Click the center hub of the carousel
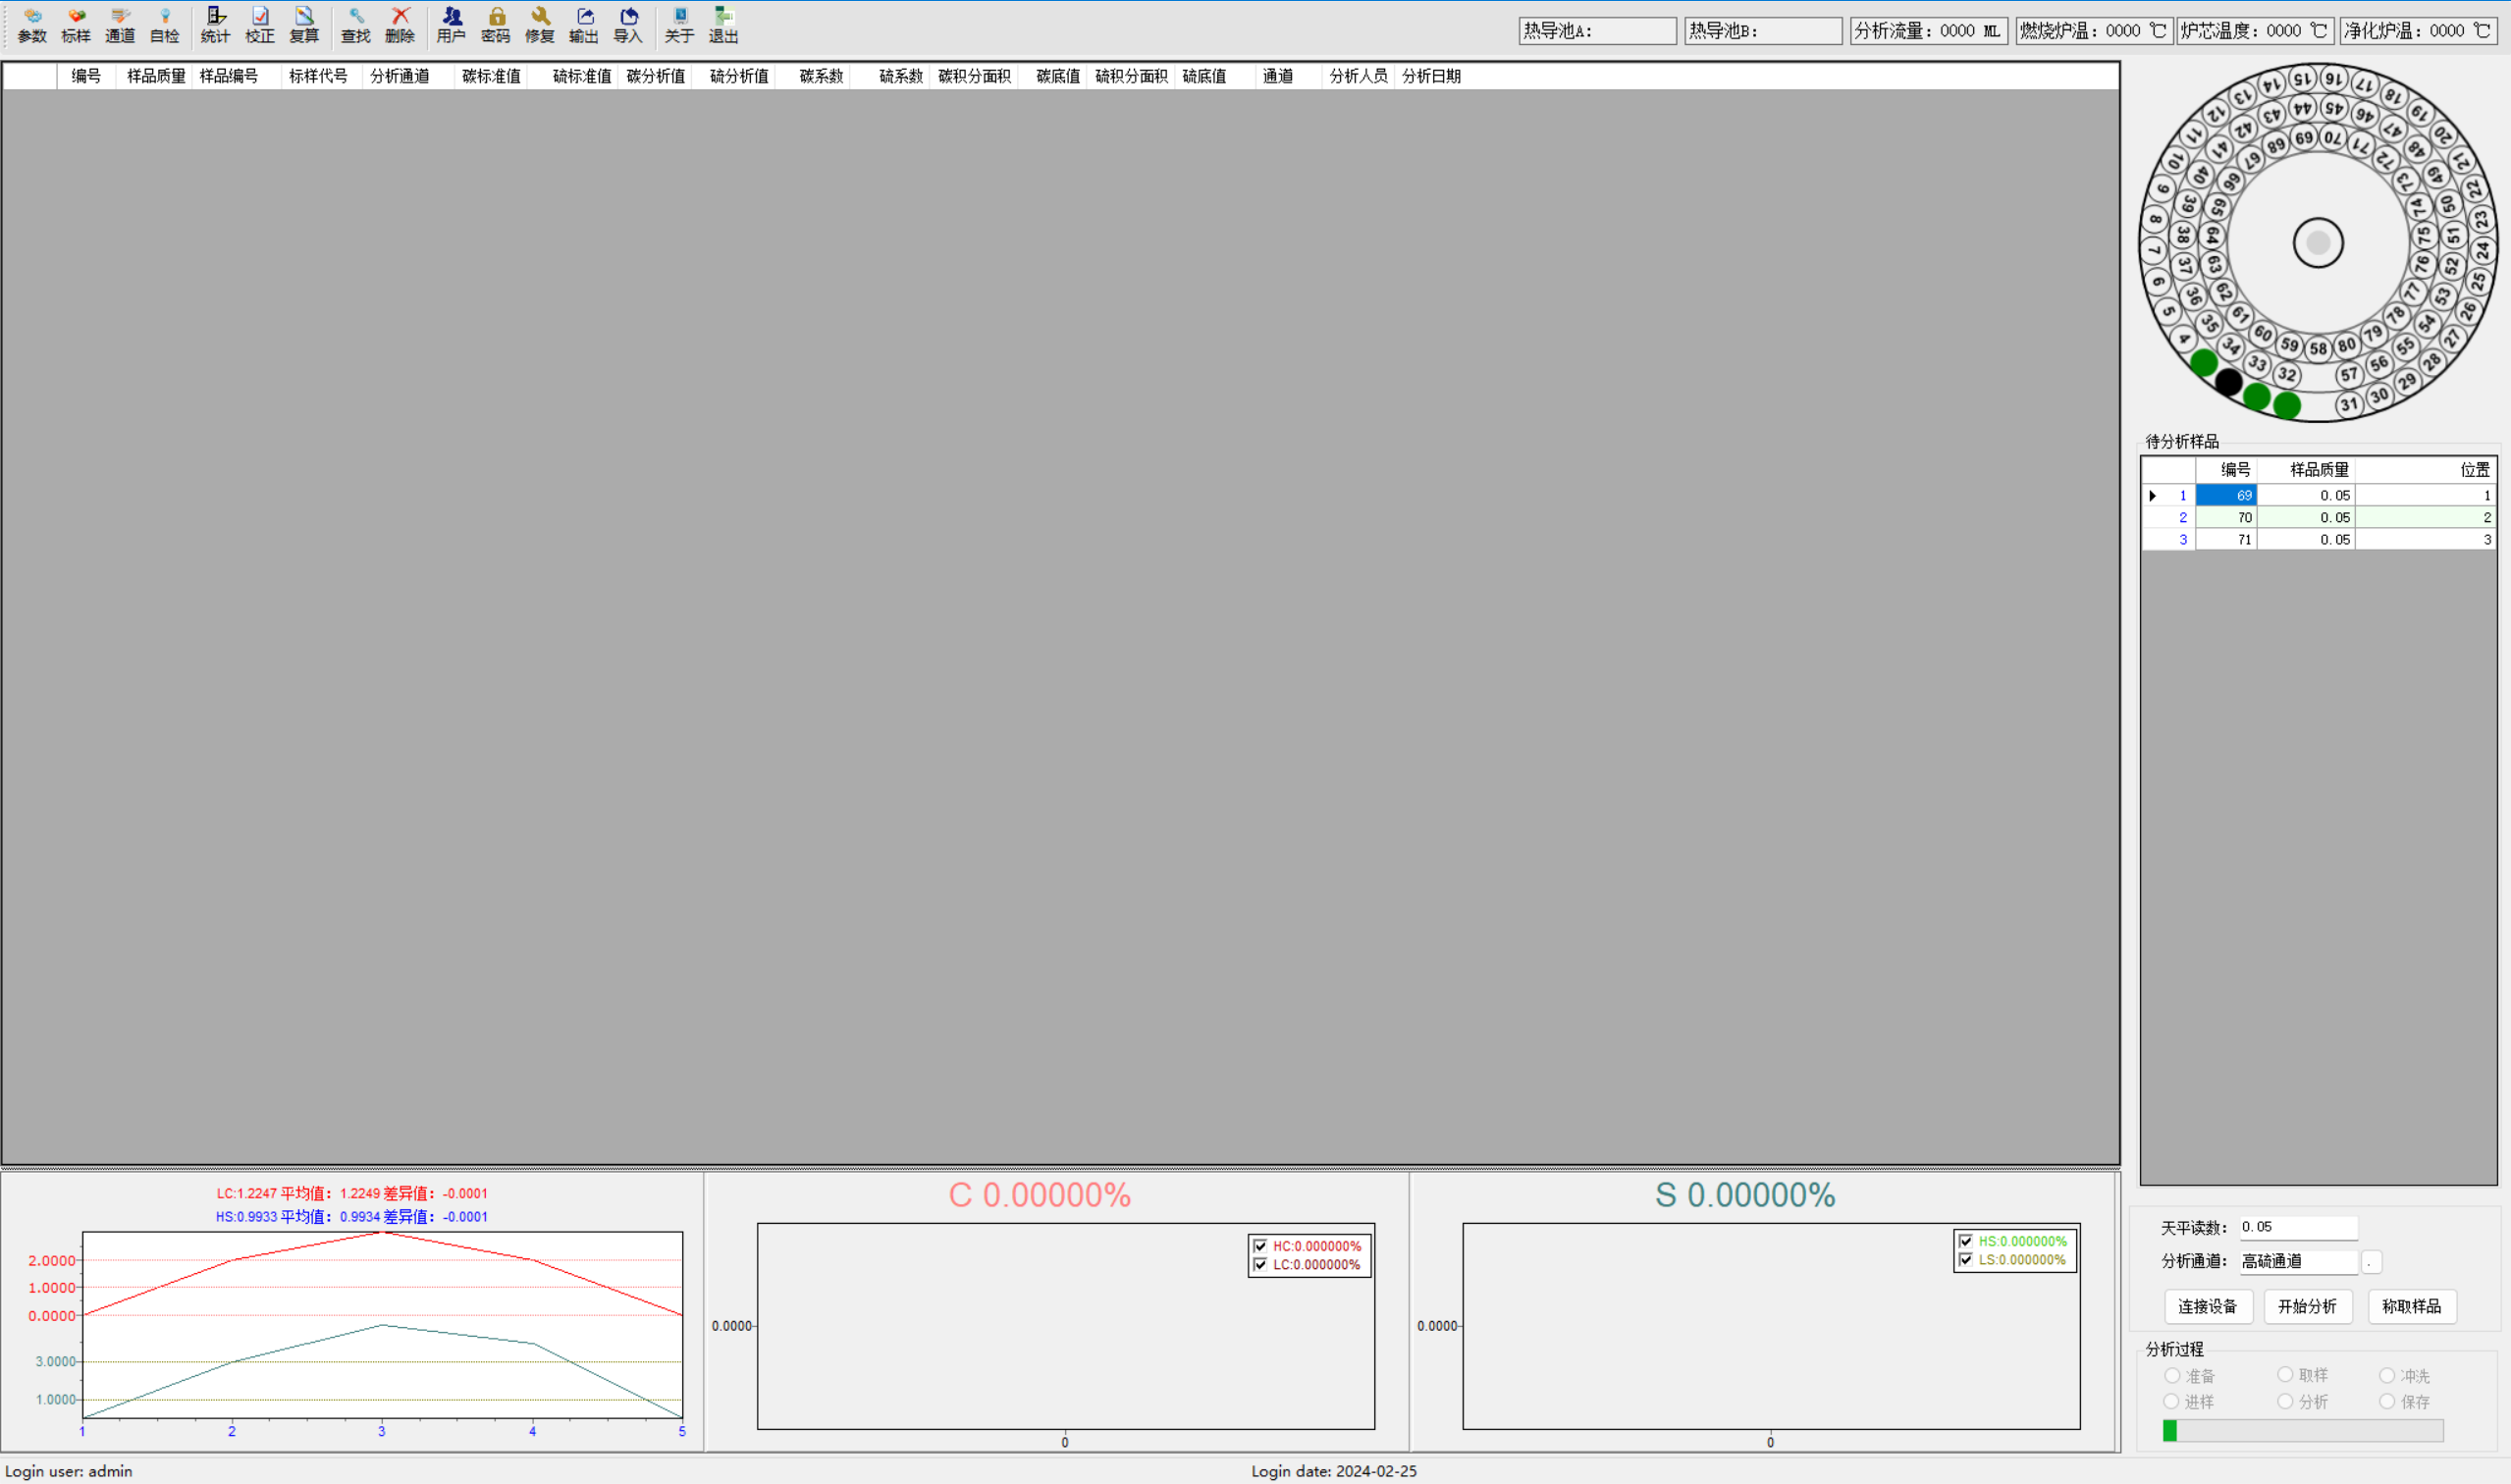Image resolution: width=2511 pixels, height=1484 pixels. pos(2318,243)
